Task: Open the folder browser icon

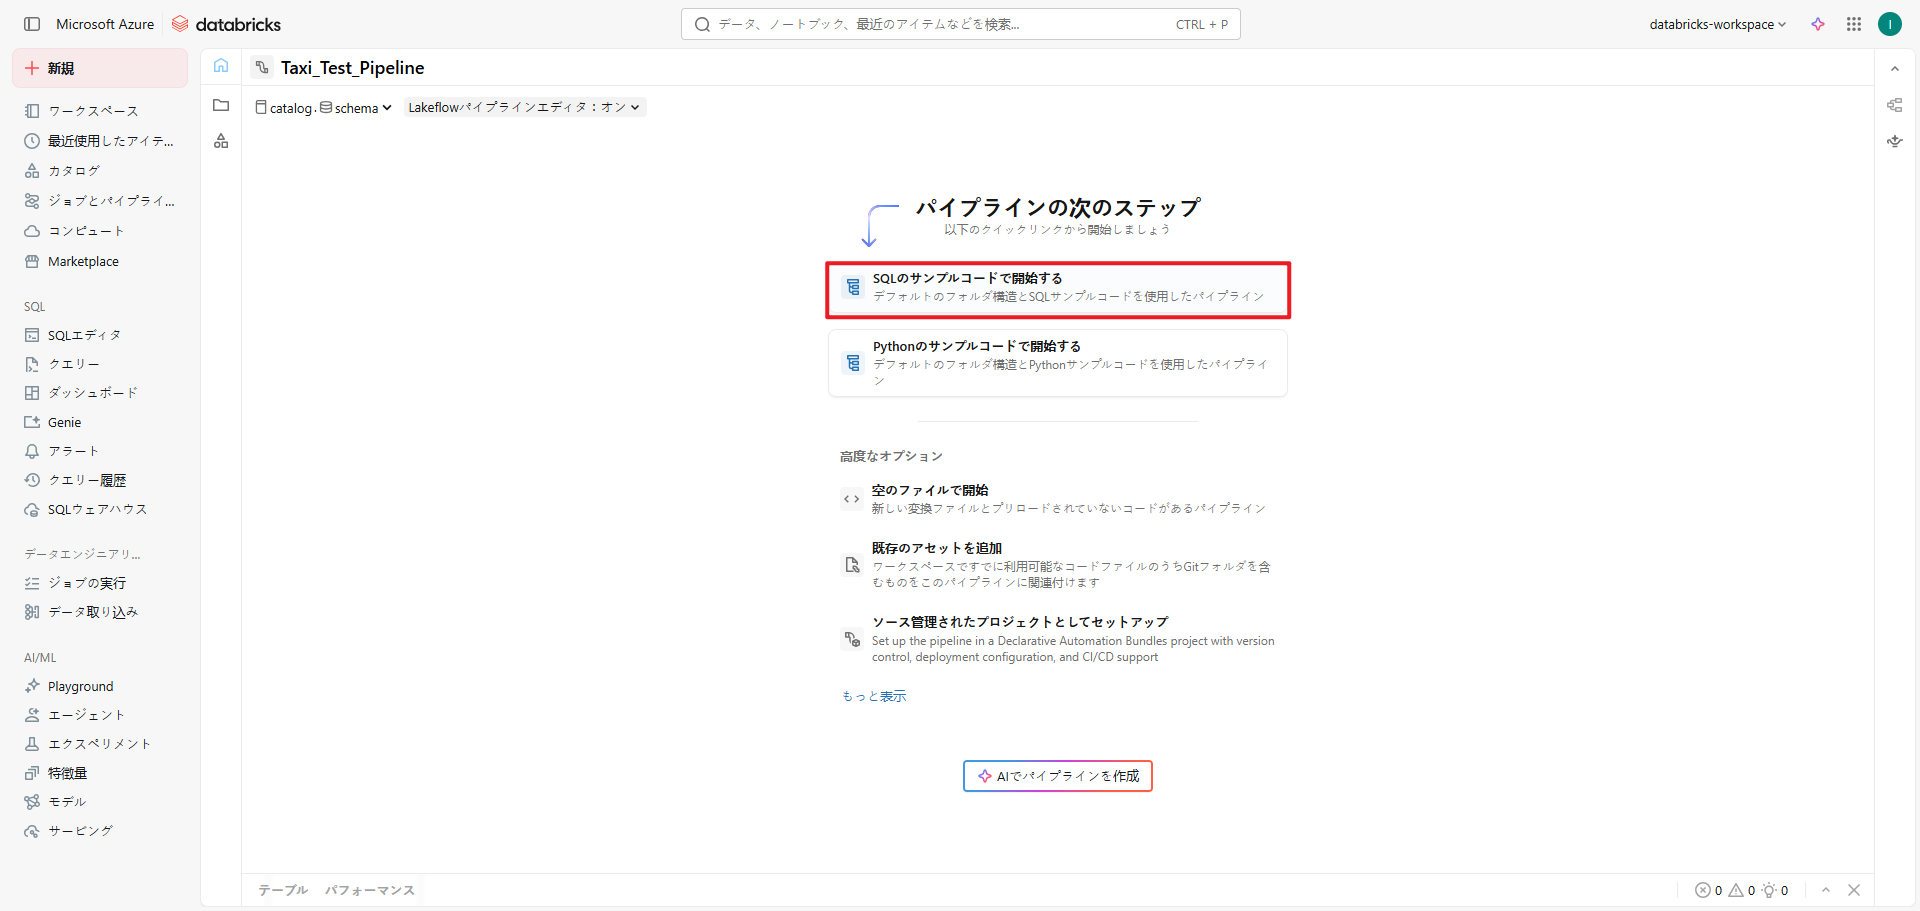Action: [x=221, y=105]
